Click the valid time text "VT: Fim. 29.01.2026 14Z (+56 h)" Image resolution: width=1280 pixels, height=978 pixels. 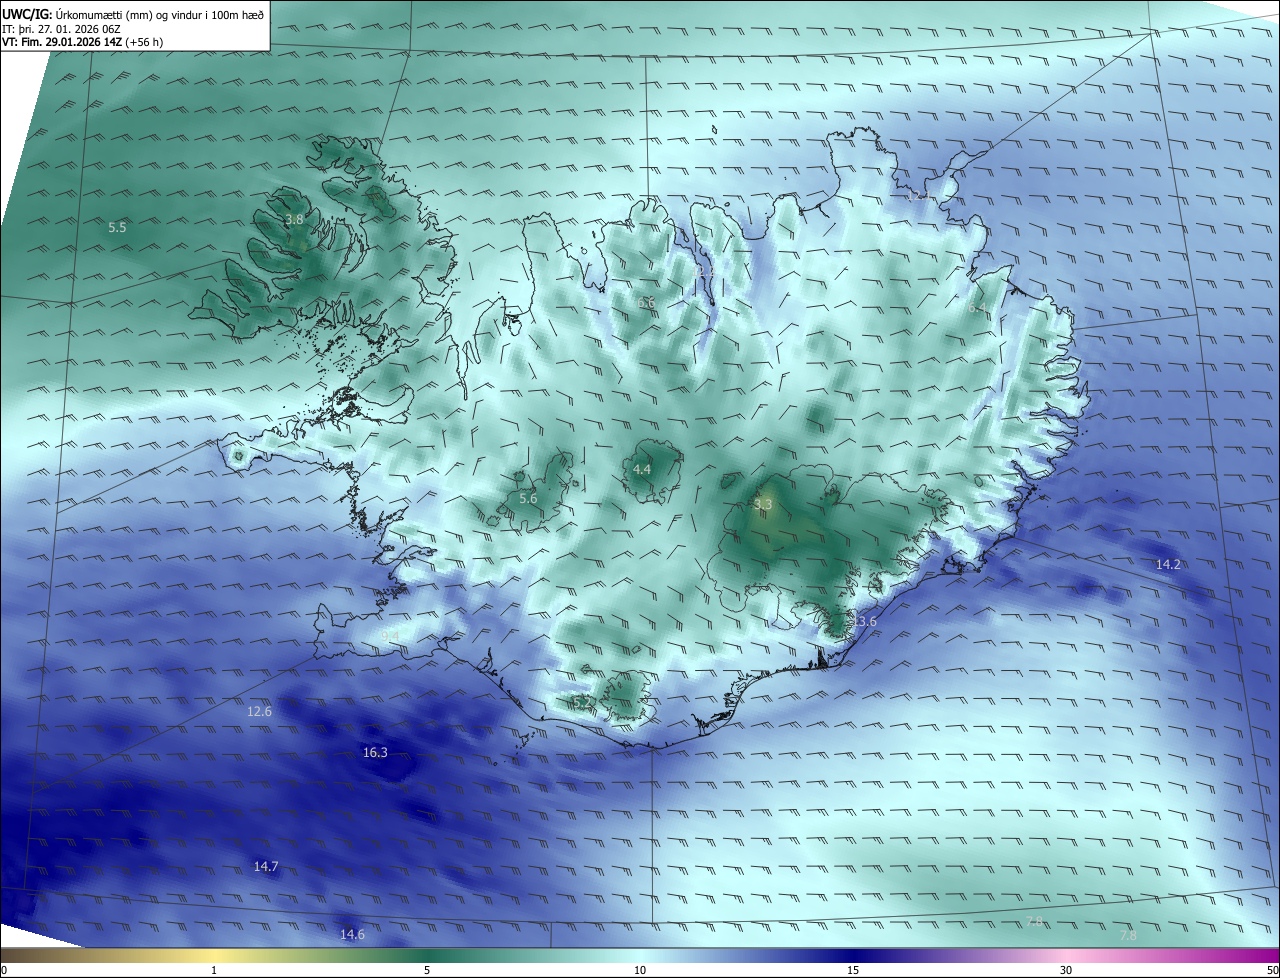[83, 42]
